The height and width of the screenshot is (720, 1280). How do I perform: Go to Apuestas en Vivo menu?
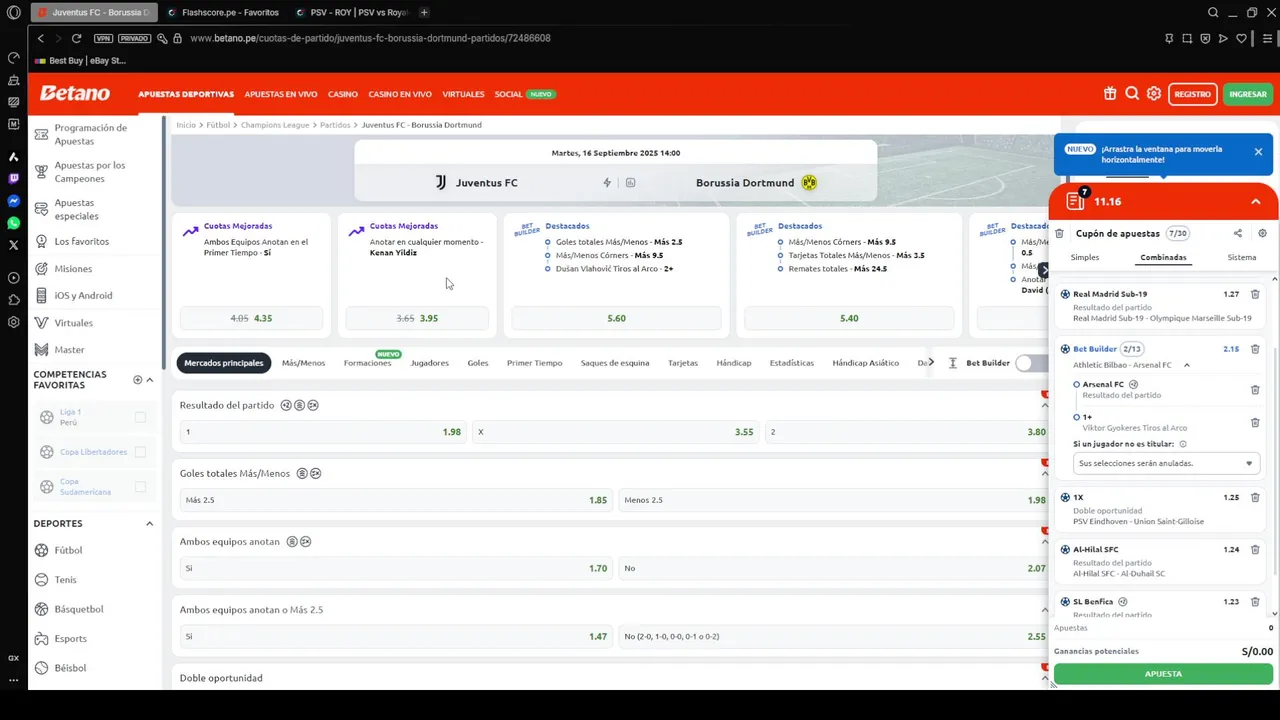tap(281, 94)
